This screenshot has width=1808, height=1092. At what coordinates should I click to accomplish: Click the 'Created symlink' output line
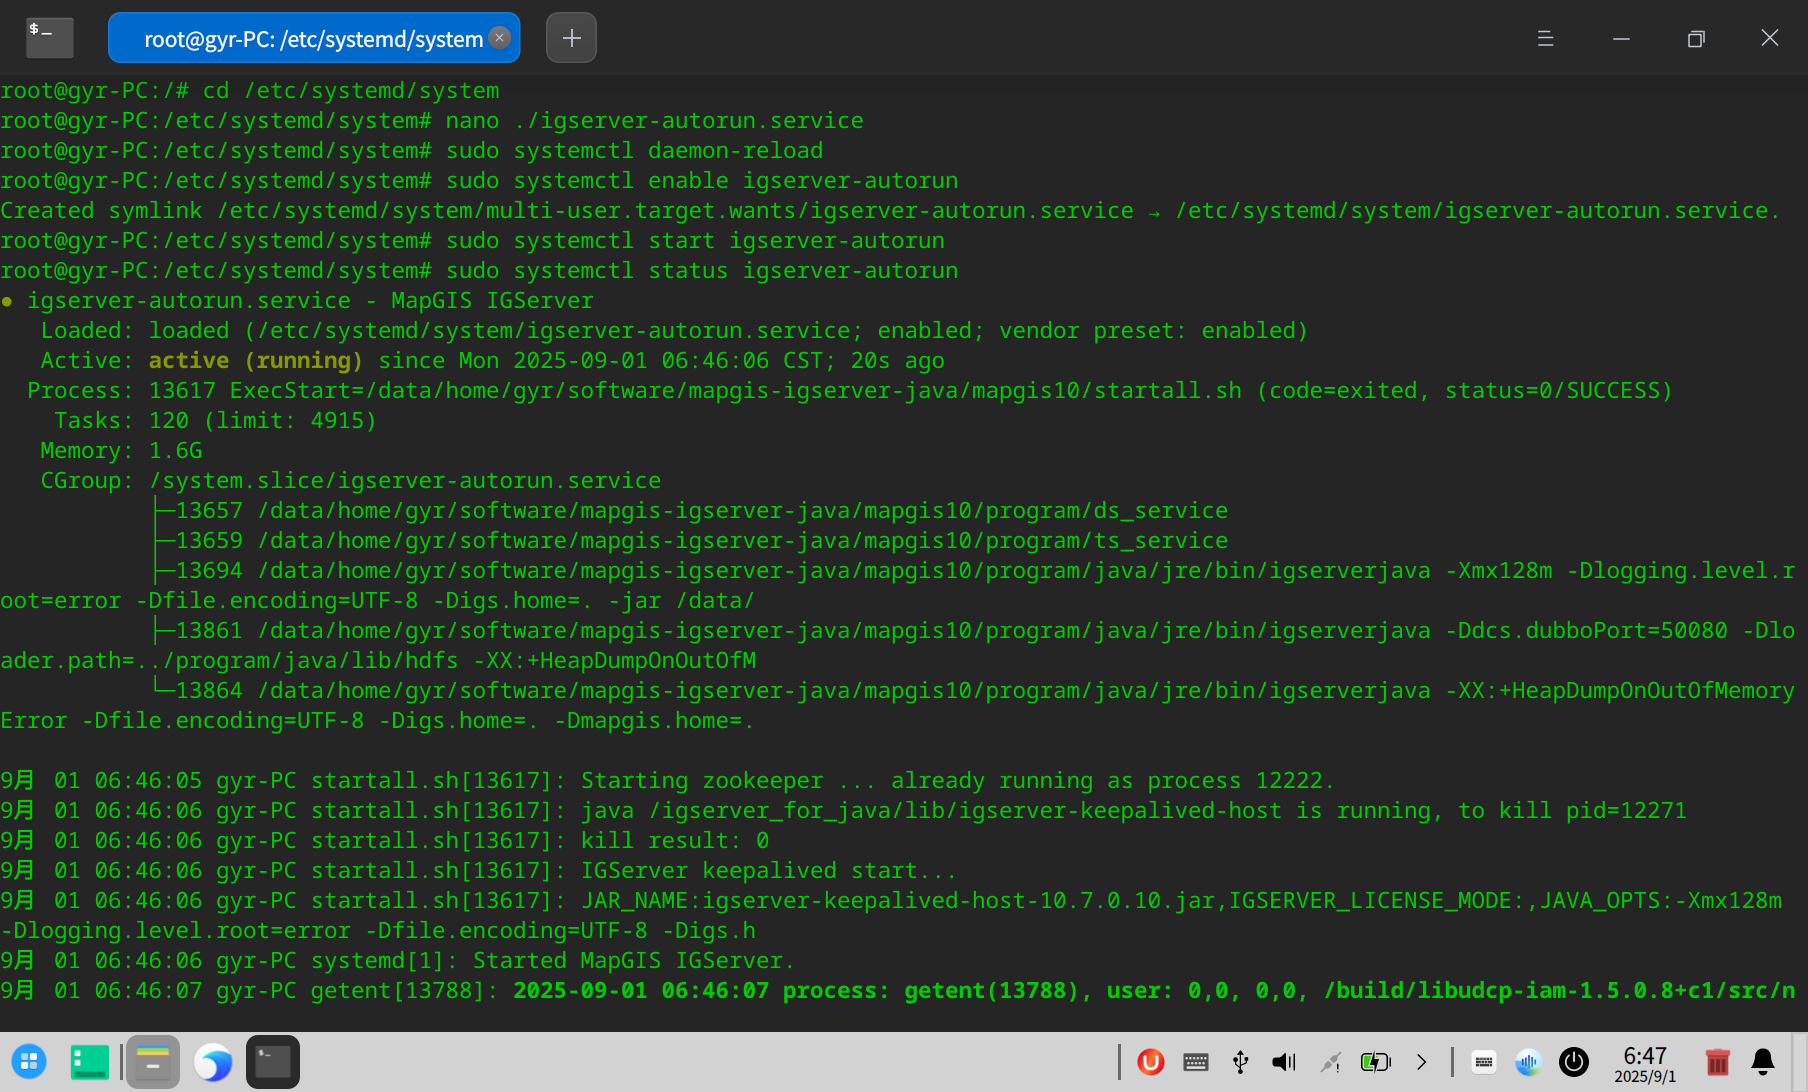pyautogui.click(x=890, y=210)
